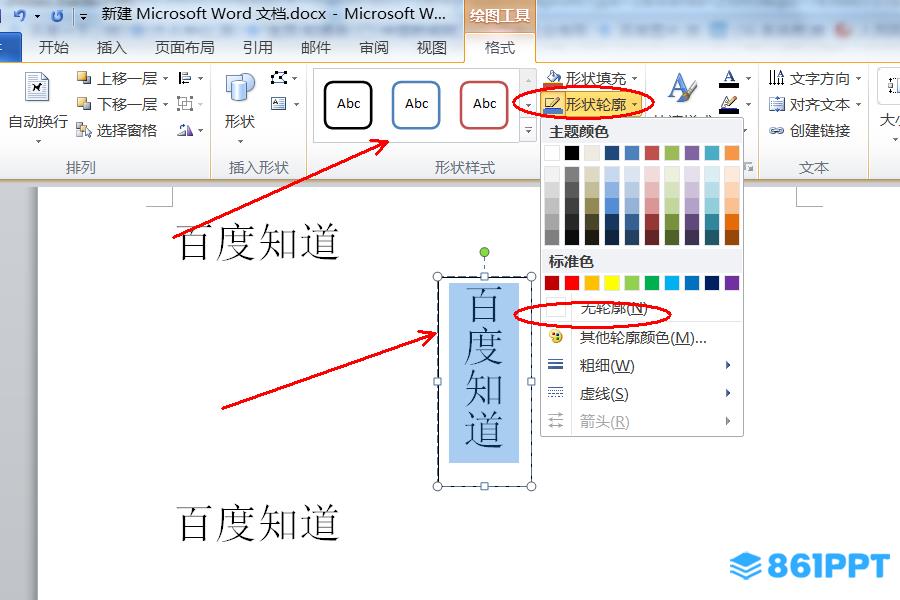Choose the purple swatch under 标准色
The width and height of the screenshot is (900, 600).
(x=732, y=283)
